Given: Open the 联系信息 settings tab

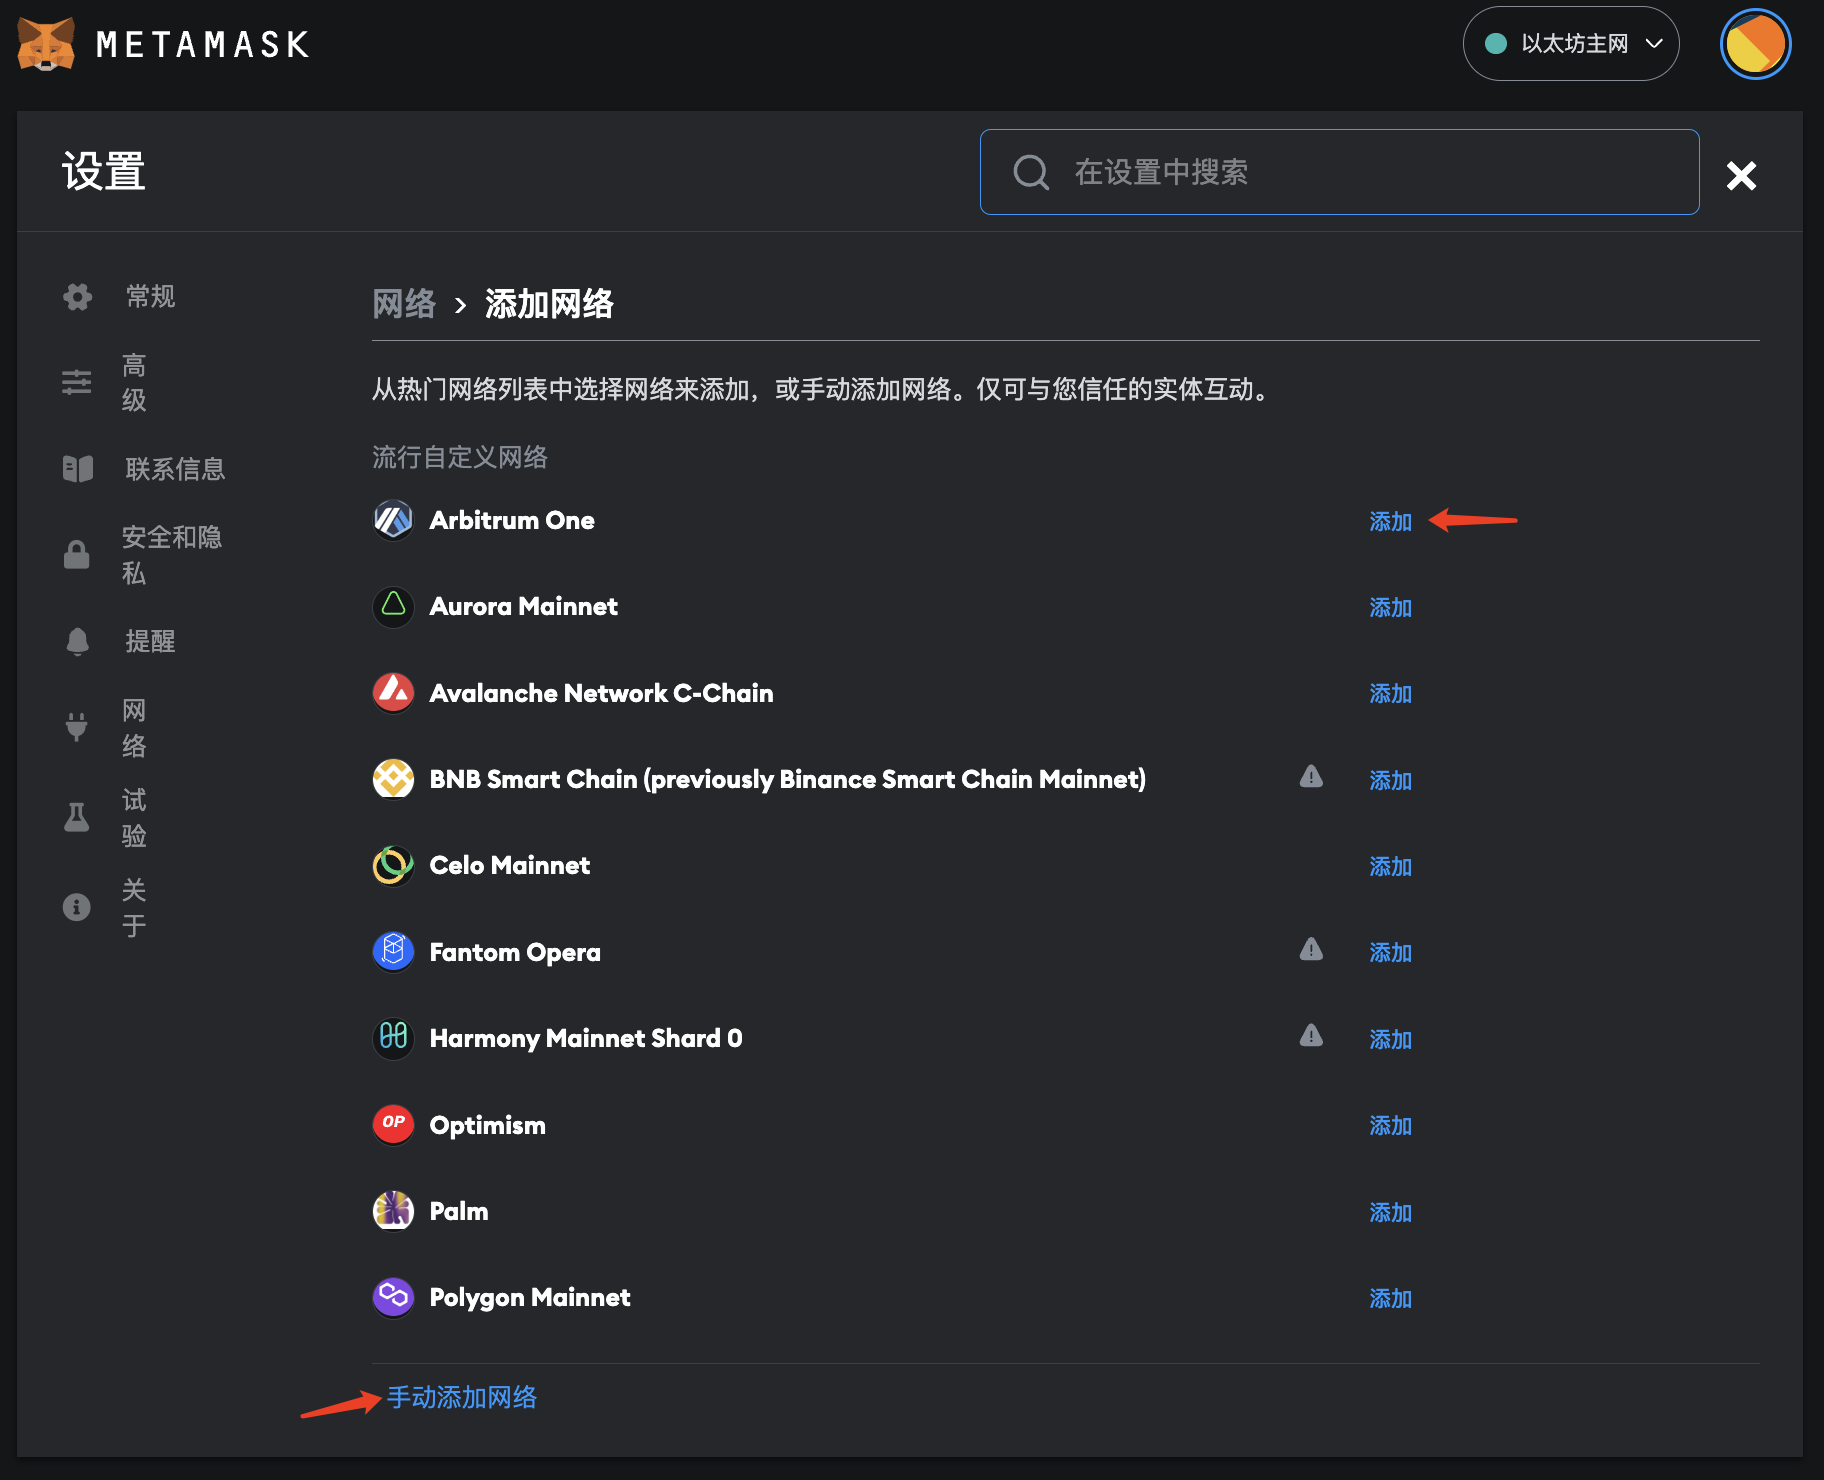Looking at the screenshot, I should tap(175, 468).
